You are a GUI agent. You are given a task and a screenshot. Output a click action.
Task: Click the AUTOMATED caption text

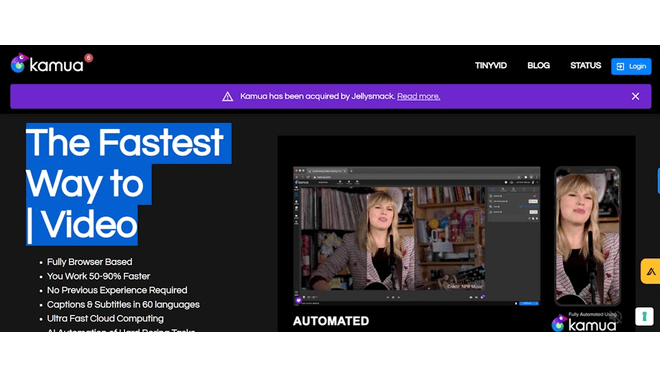[x=331, y=321]
